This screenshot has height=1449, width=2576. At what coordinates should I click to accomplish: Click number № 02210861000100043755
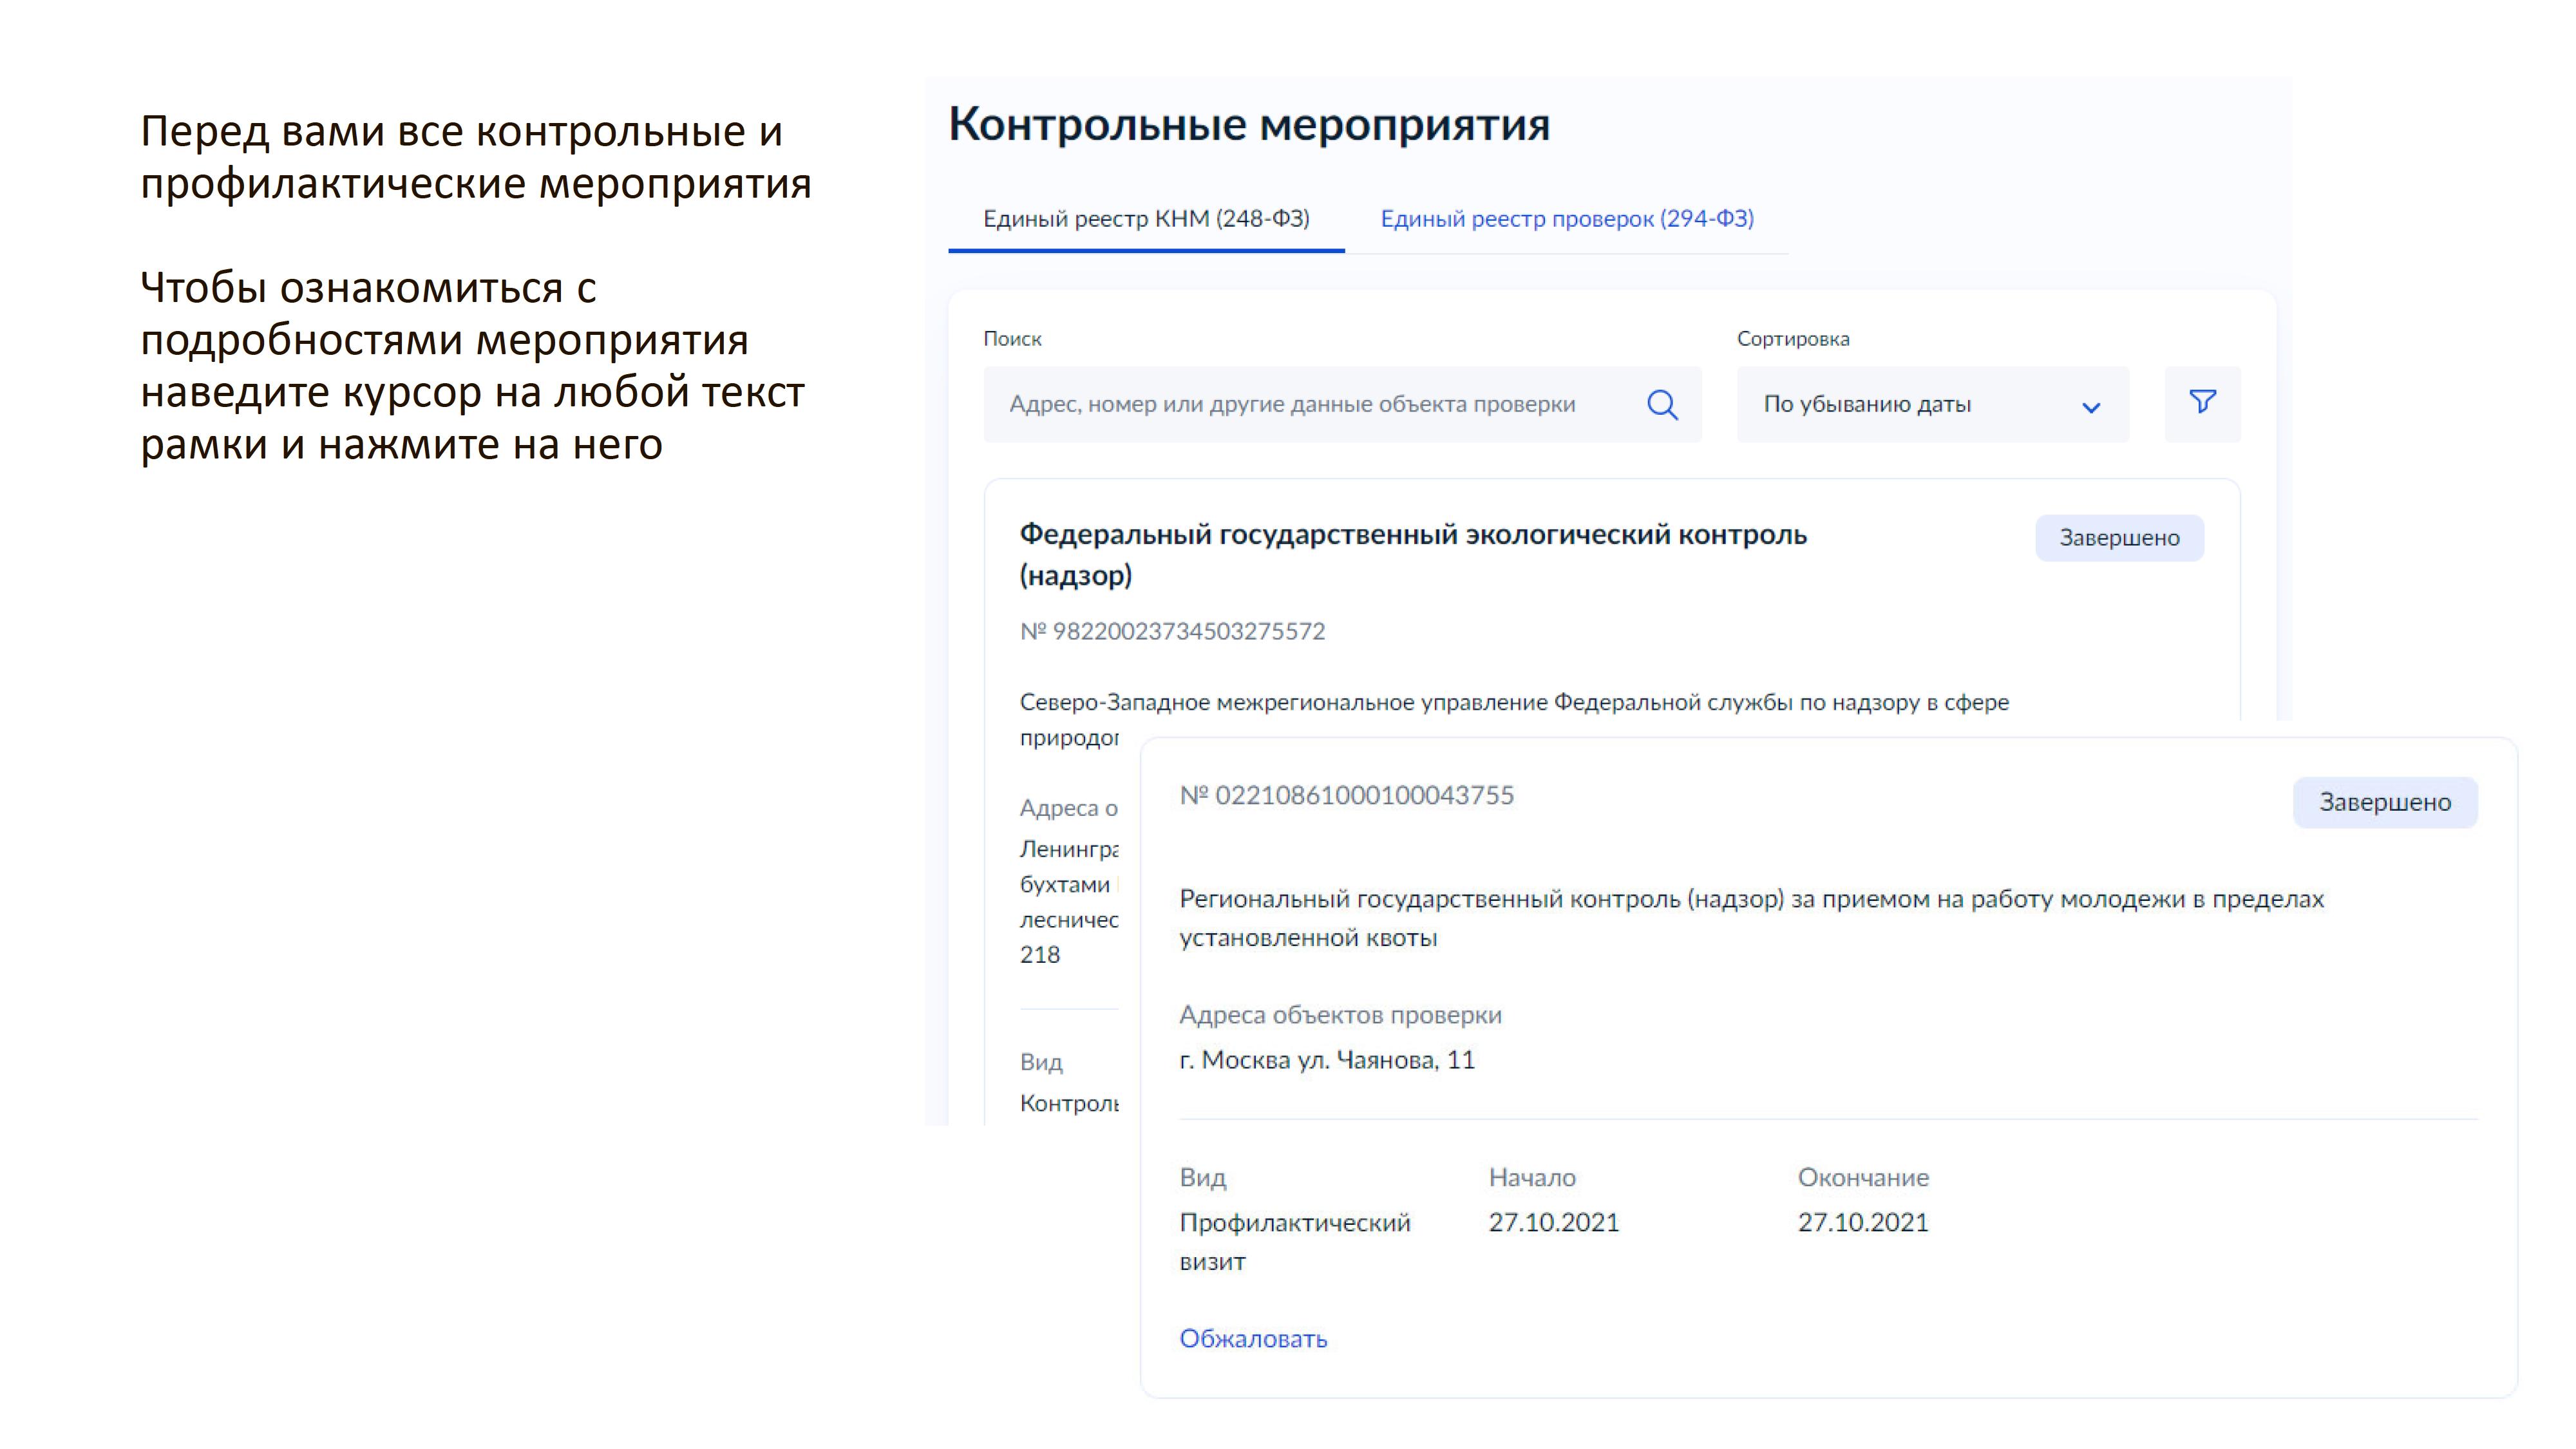tap(1346, 795)
